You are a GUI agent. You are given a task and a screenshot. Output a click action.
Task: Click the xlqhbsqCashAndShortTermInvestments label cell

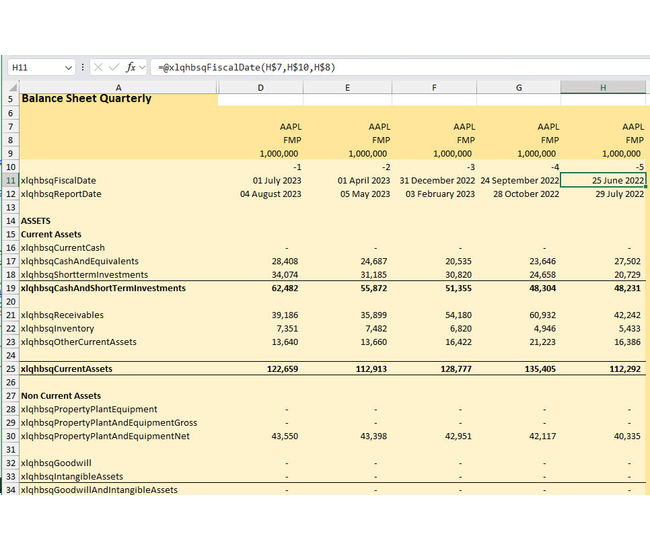click(119, 288)
